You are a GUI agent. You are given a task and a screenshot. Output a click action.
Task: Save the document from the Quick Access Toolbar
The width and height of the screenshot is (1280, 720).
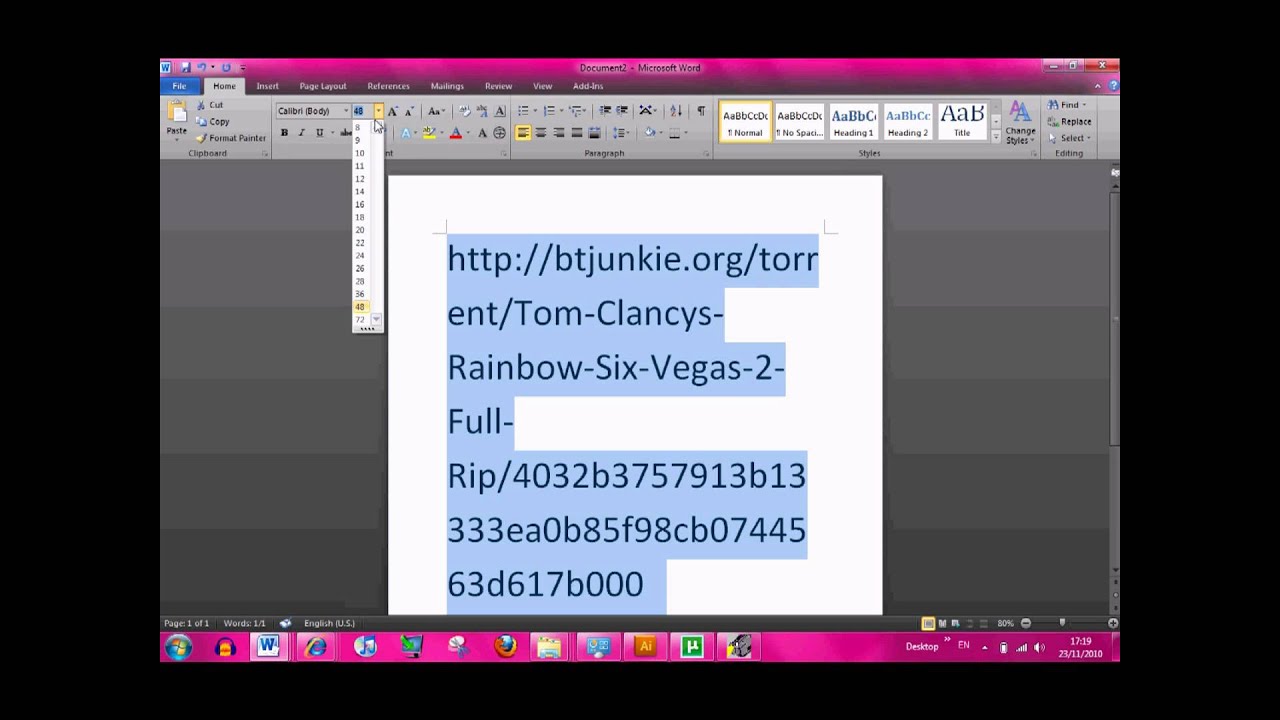(x=185, y=68)
